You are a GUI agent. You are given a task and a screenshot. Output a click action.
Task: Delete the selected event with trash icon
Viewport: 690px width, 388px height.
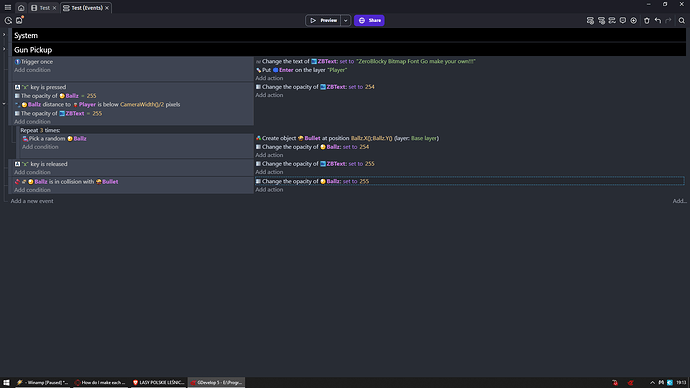[x=646, y=20]
